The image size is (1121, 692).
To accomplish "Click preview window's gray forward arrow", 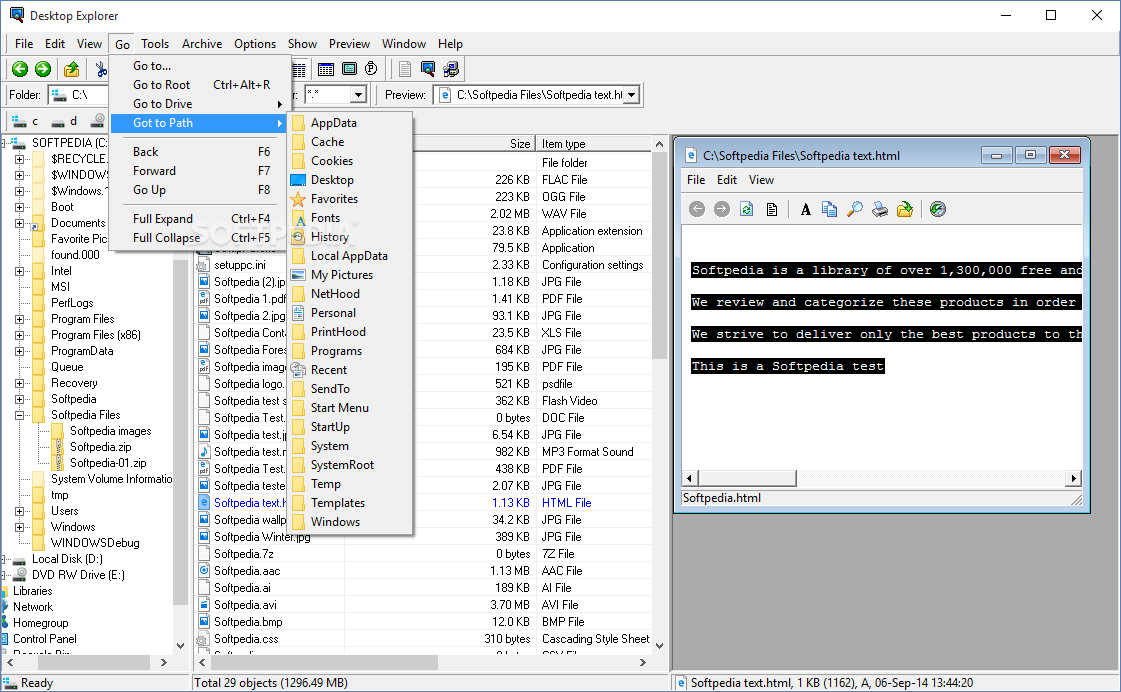I will [x=722, y=209].
